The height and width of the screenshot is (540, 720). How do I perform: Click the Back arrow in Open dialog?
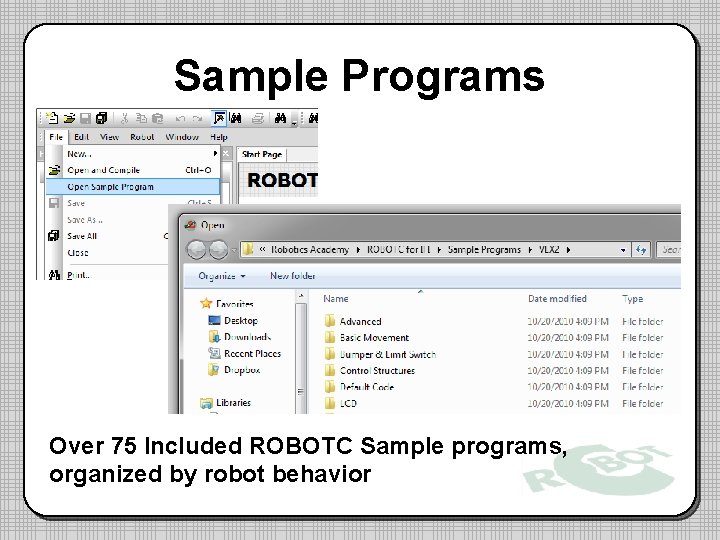(197, 250)
